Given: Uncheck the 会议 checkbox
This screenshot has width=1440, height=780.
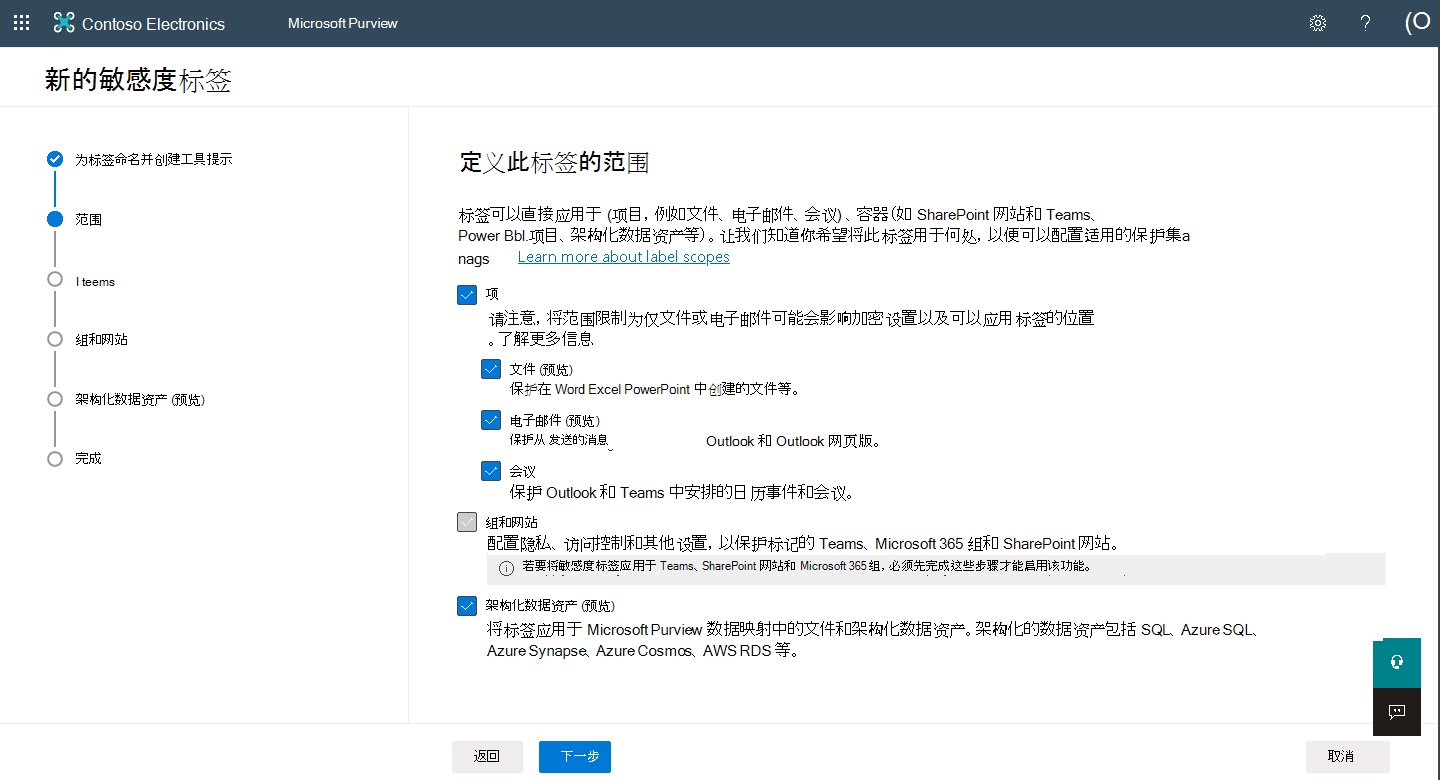Looking at the screenshot, I should coord(491,471).
